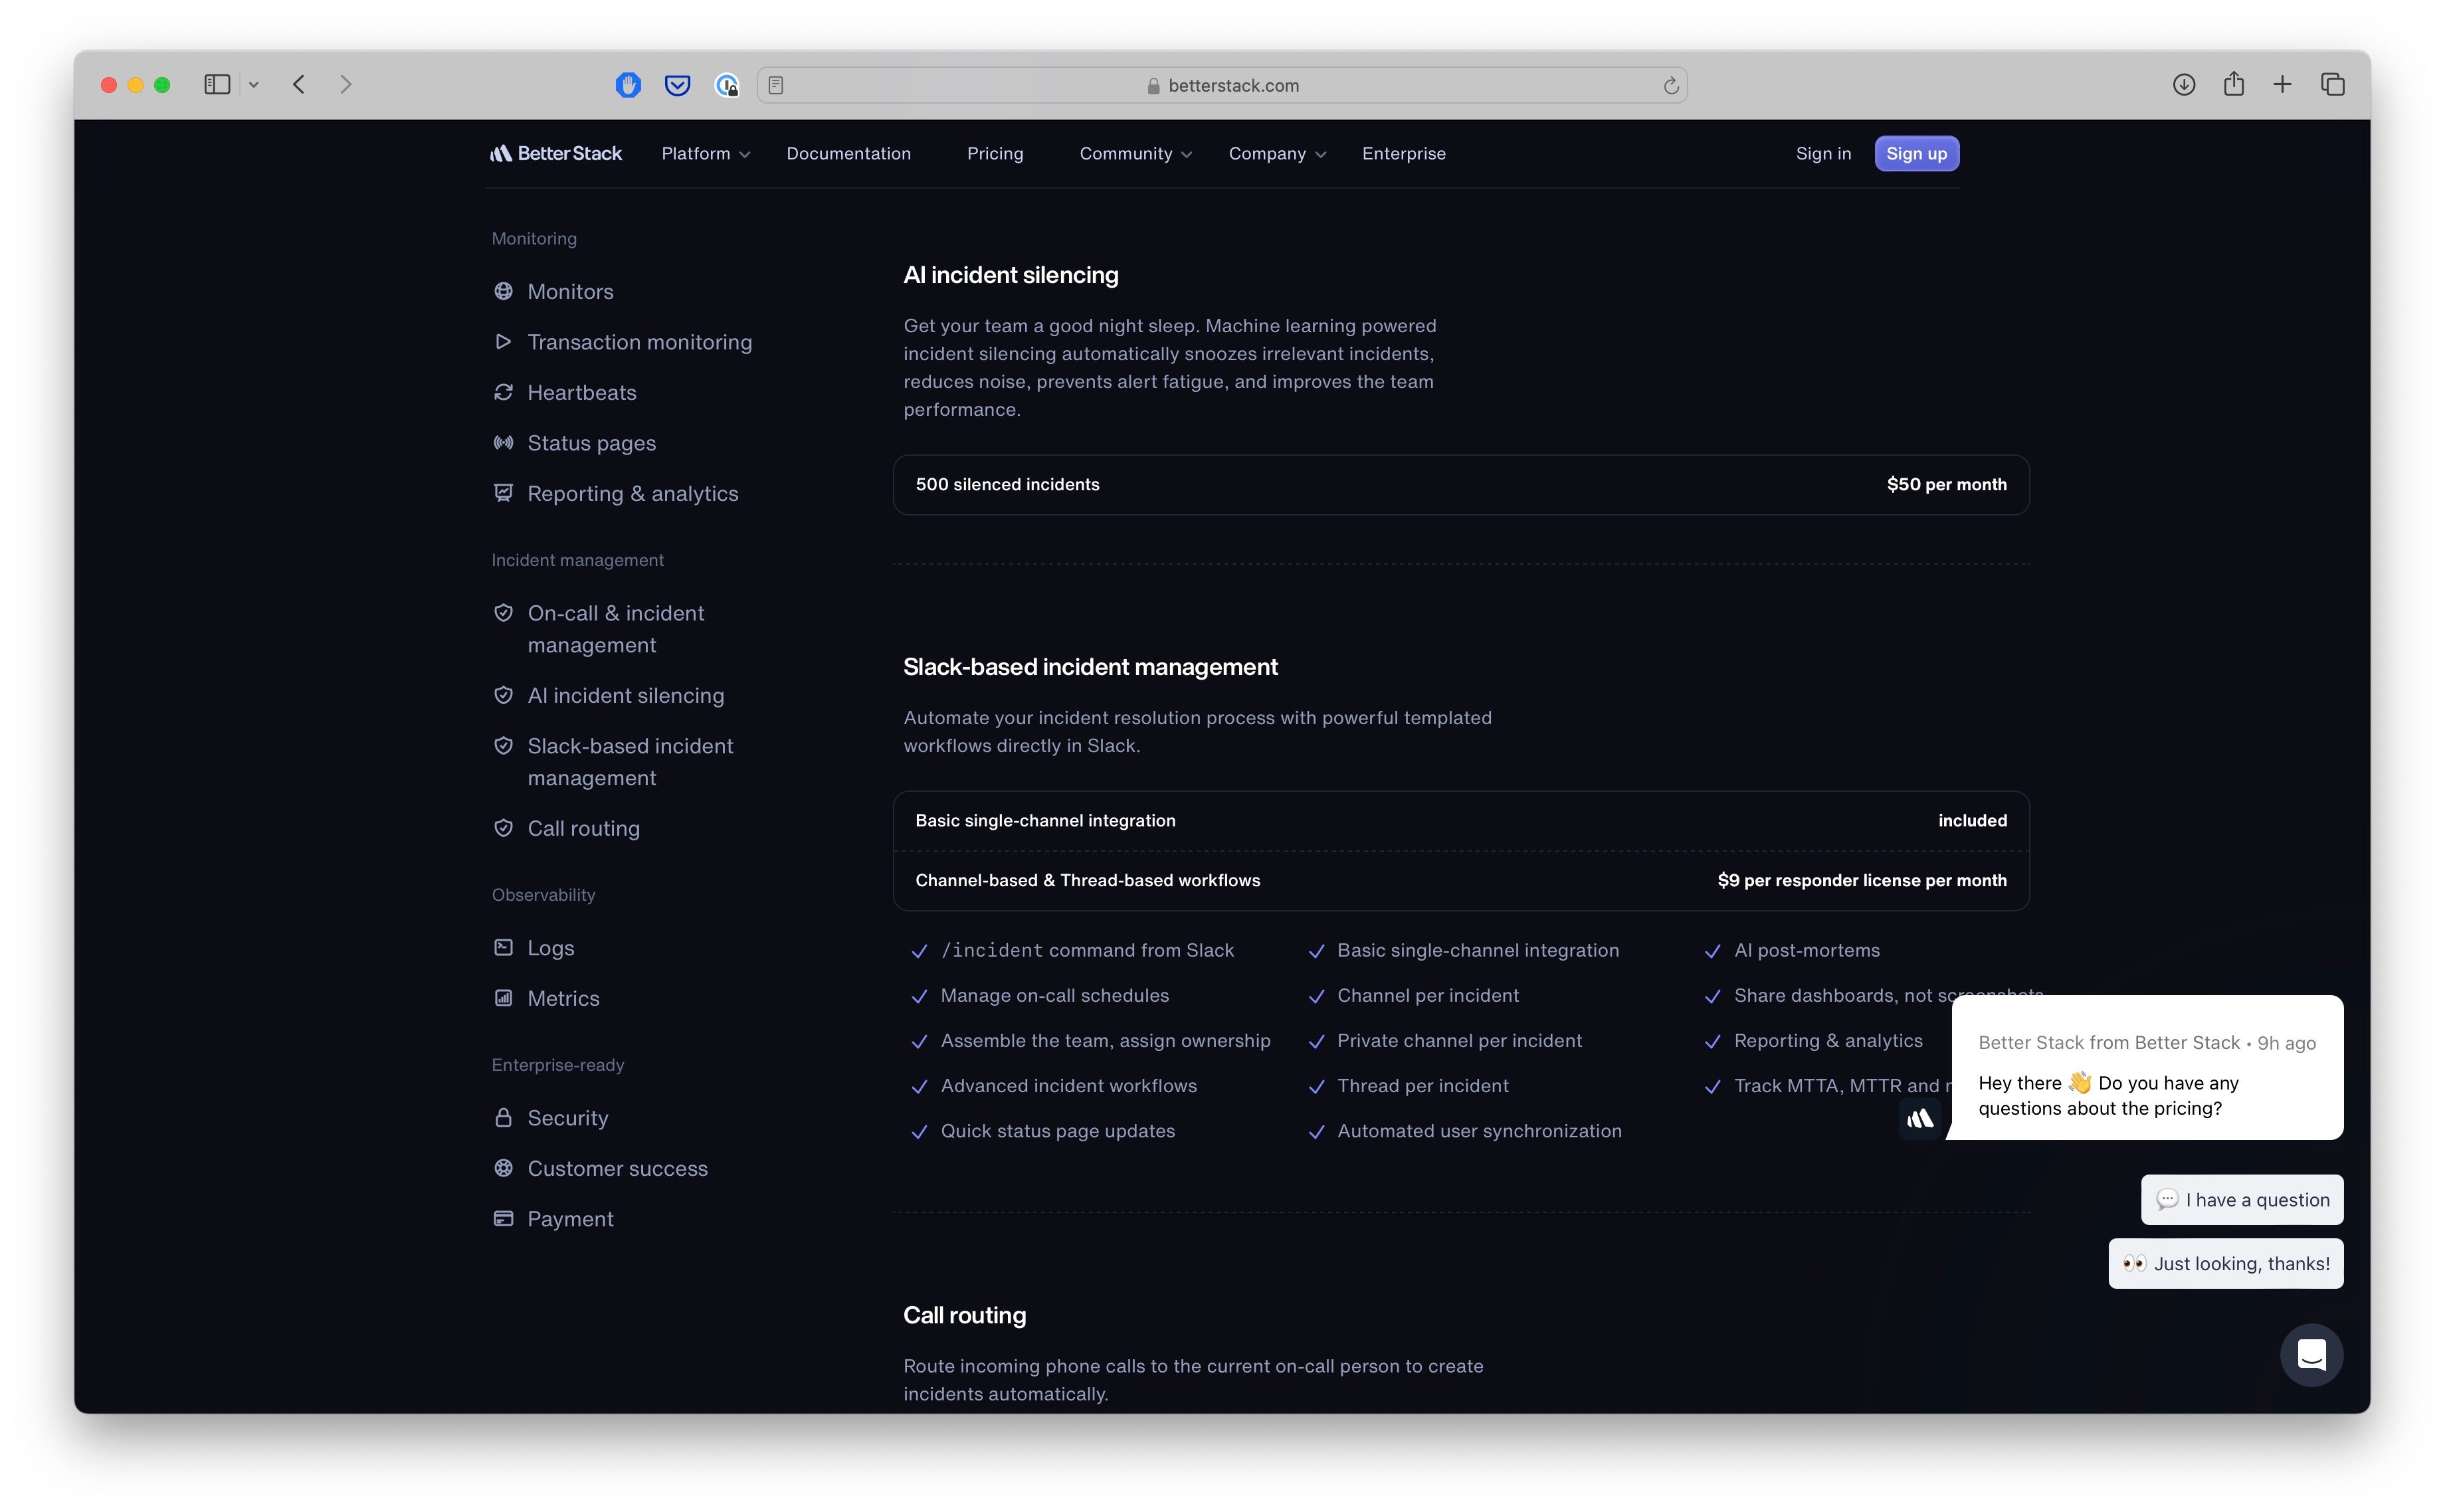Open the sidebar options chevron
Image resolution: width=2445 pixels, height=1512 pixels.
pos(254,85)
